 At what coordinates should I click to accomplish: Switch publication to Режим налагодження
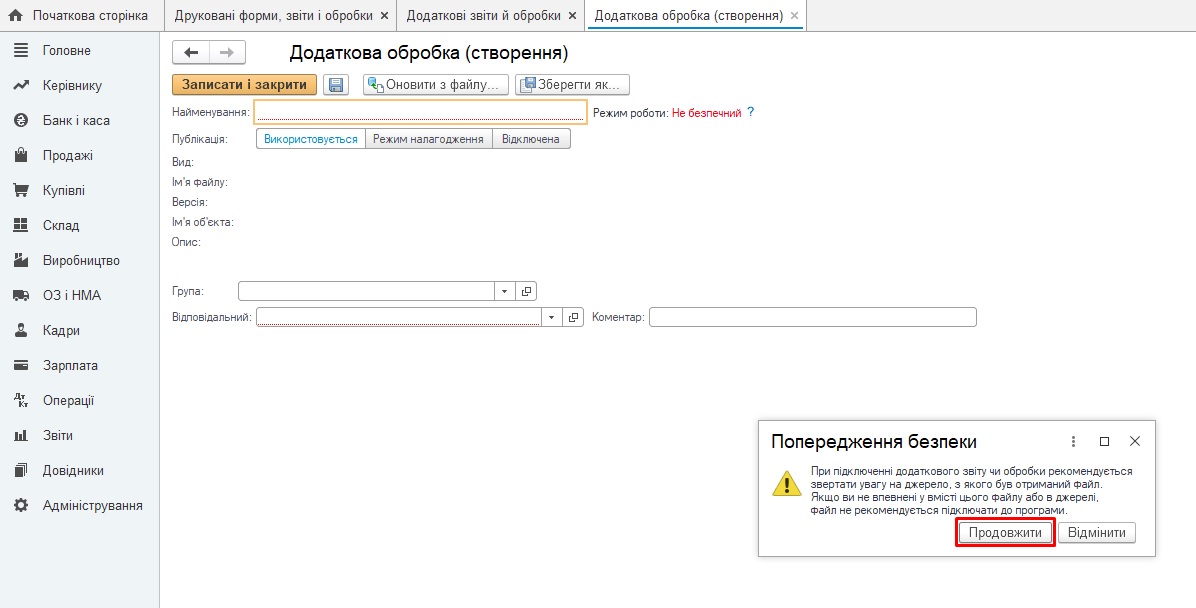click(x=428, y=139)
